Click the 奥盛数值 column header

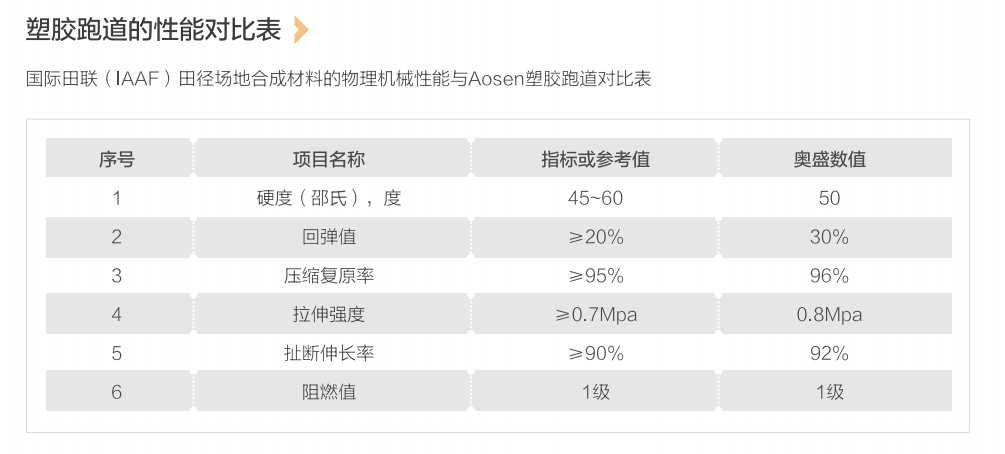tap(829, 158)
